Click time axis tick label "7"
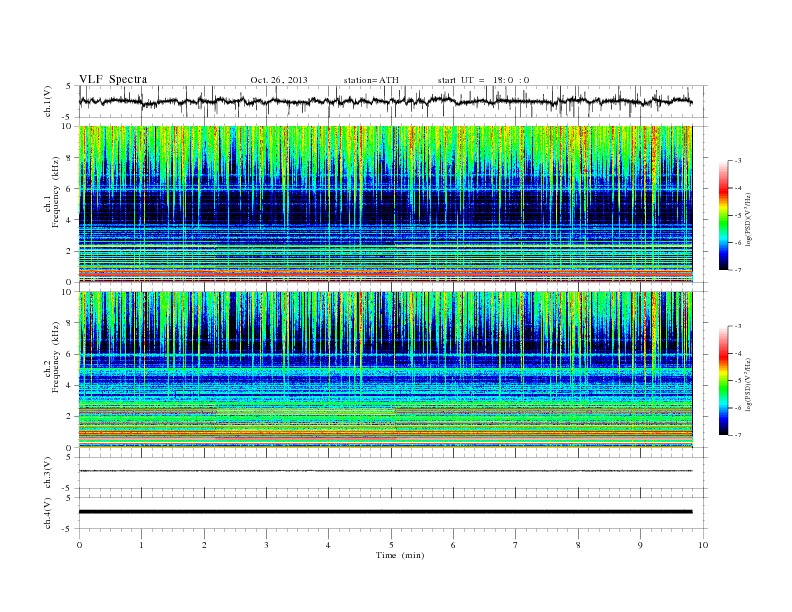The width and height of the screenshot is (792, 612). pos(516,545)
